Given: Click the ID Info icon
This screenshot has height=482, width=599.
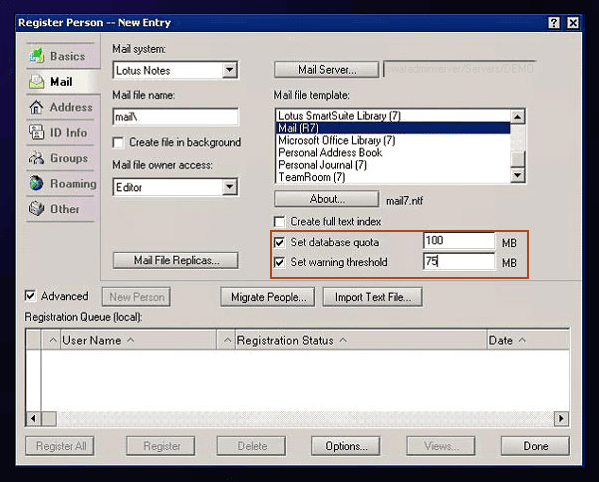Looking at the screenshot, I should click(37, 132).
